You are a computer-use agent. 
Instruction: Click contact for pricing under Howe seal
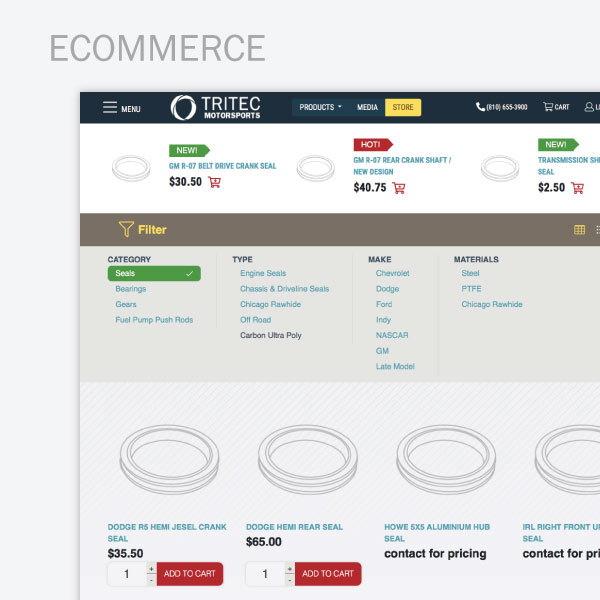coord(435,554)
